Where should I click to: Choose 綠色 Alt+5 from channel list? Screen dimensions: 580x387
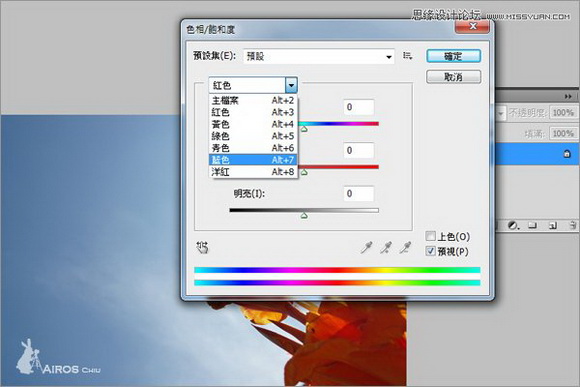253,136
